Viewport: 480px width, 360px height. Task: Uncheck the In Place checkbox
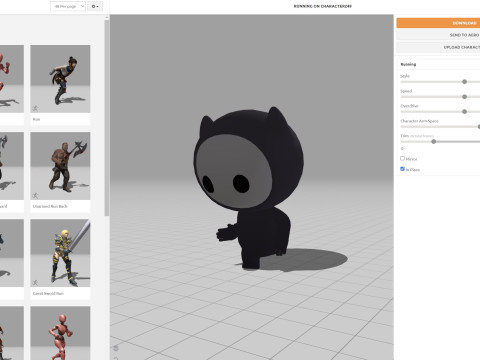pyautogui.click(x=402, y=169)
